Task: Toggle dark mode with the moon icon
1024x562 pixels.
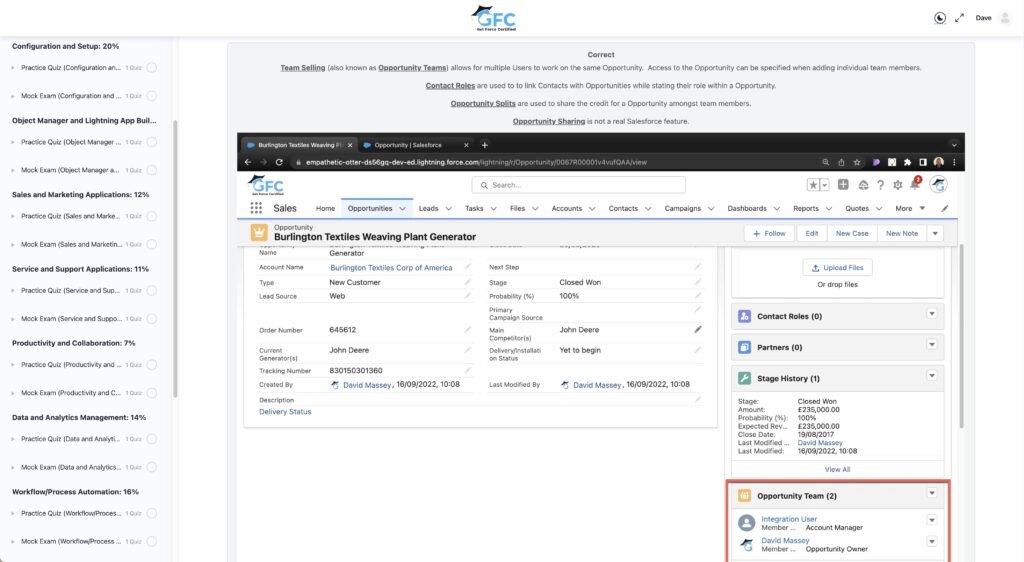Action: pyautogui.click(x=940, y=18)
